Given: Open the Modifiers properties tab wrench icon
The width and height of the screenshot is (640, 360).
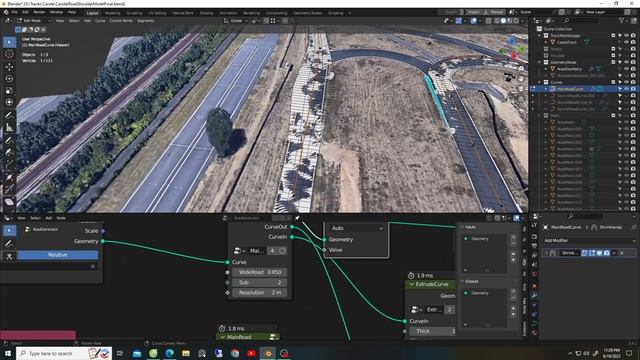Looking at the screenshot, I should [534, 295].
